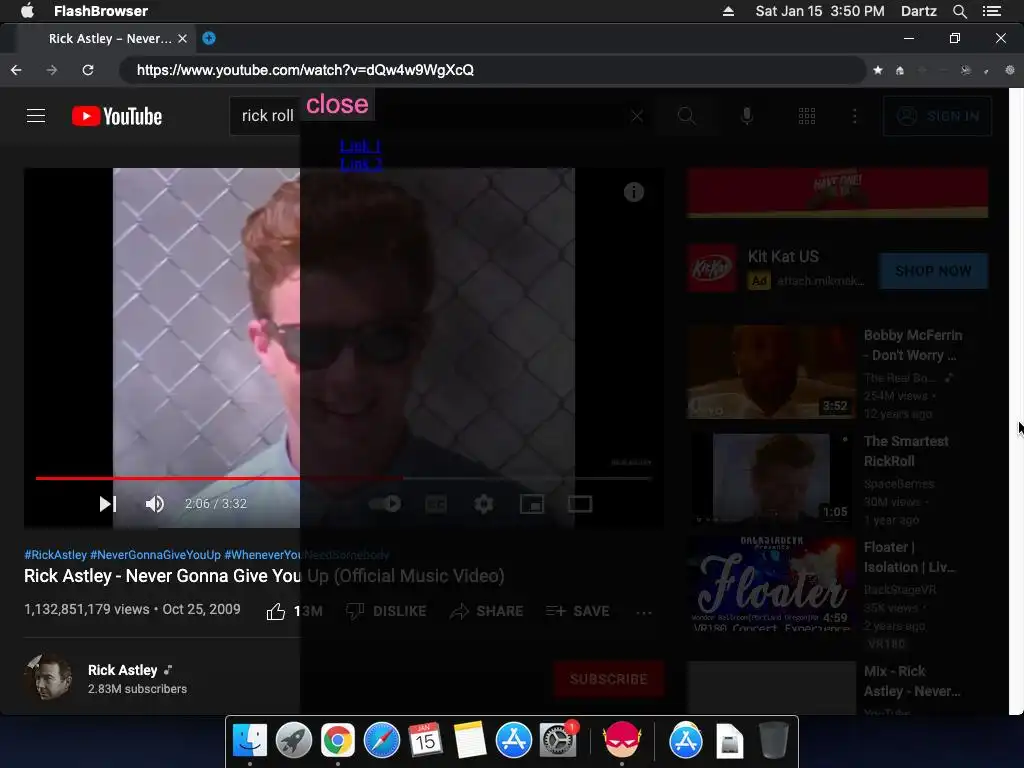Reload the page with the refresh icon
The height and width of the screenshot is (768, 1024).
tap(88, 70)
